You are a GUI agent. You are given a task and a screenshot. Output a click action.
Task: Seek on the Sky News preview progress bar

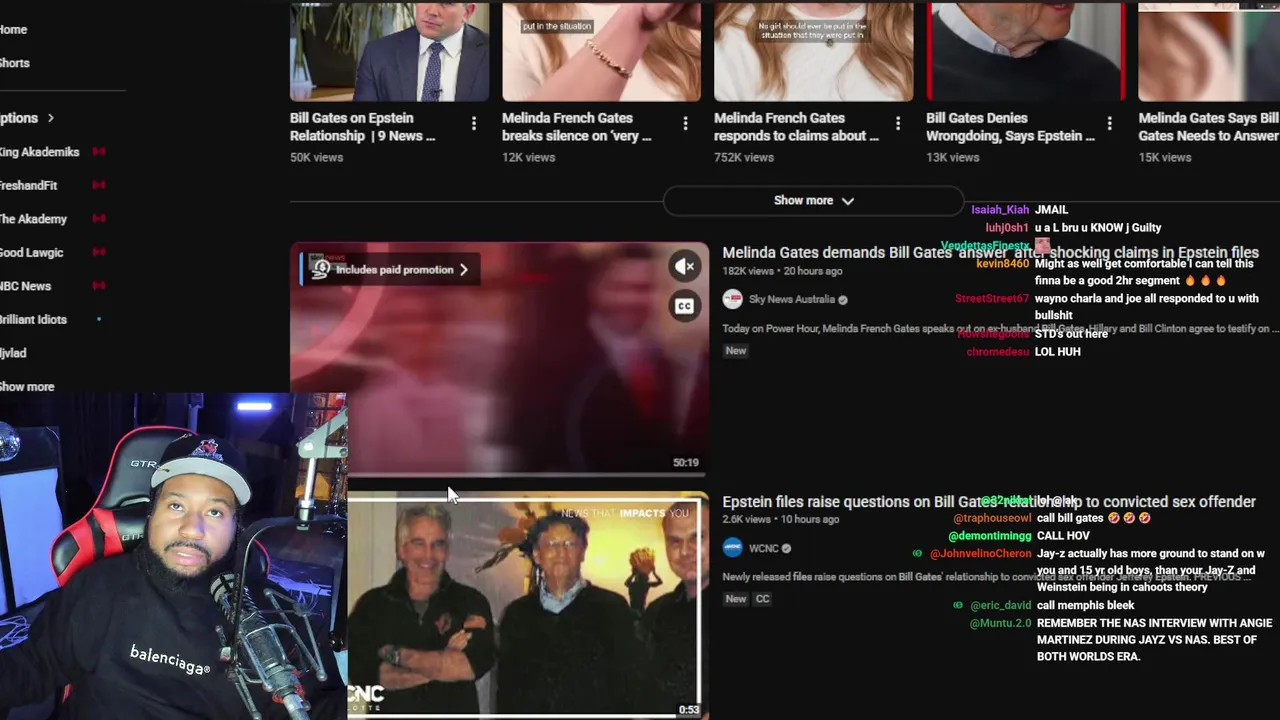coord(498,473)
